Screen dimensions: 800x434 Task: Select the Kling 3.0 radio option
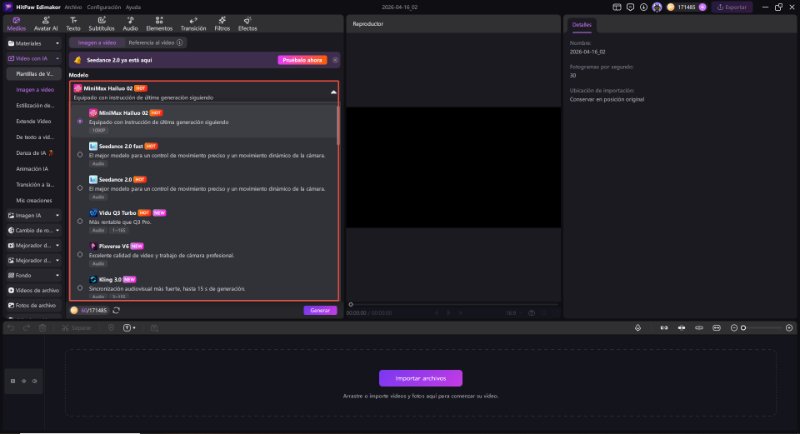pos(80,288)
